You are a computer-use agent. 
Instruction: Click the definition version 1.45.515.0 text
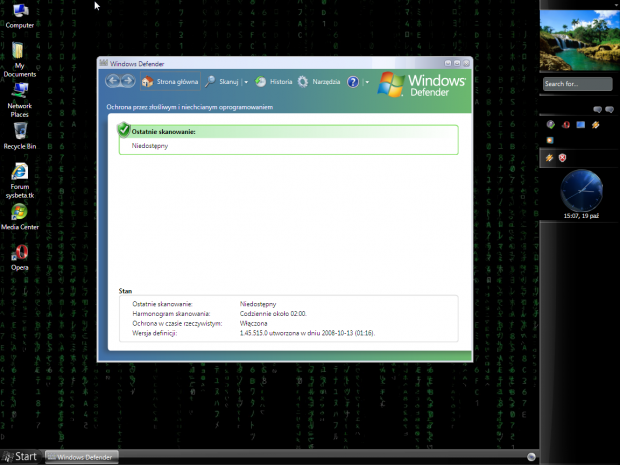tap(307, 333)
